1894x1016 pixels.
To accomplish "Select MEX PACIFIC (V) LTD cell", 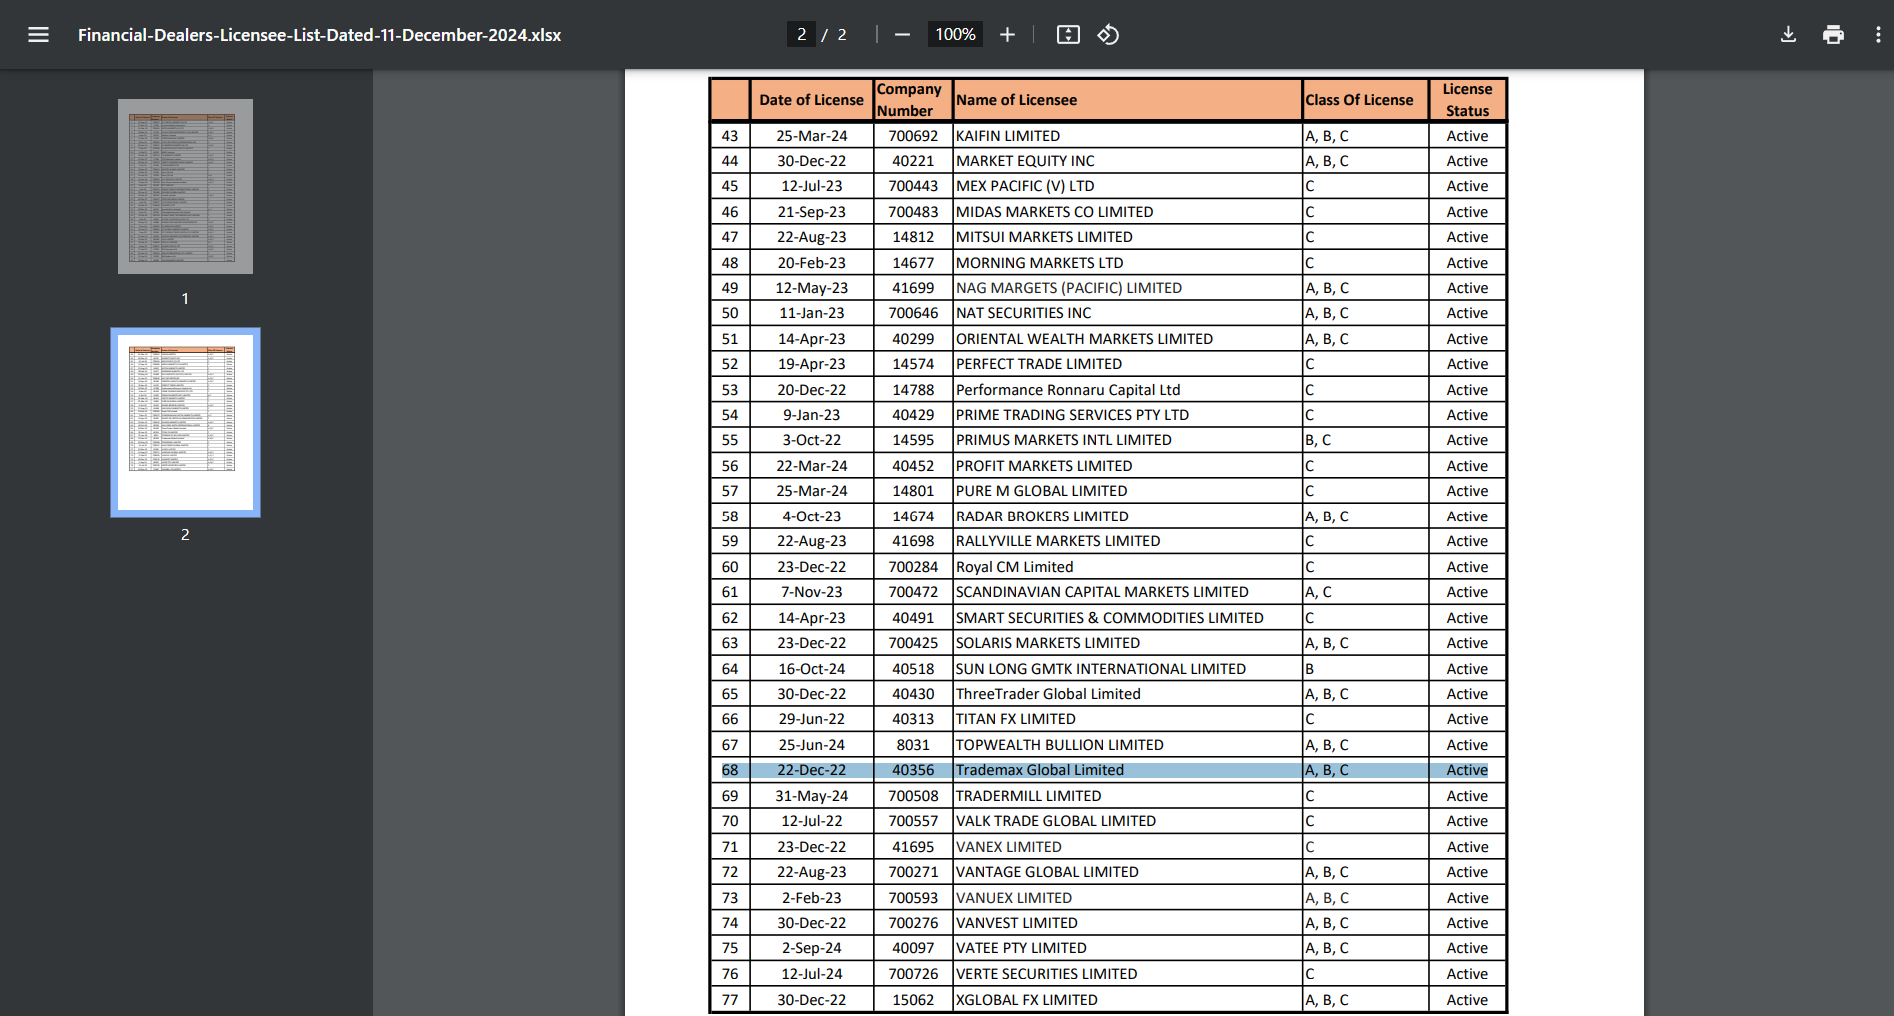I will pyautogui.click(x=1127, y=186).
